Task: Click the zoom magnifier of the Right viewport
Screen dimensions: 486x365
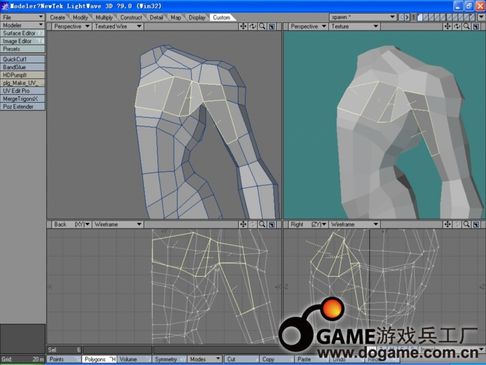Action: [x=467, y=224]
